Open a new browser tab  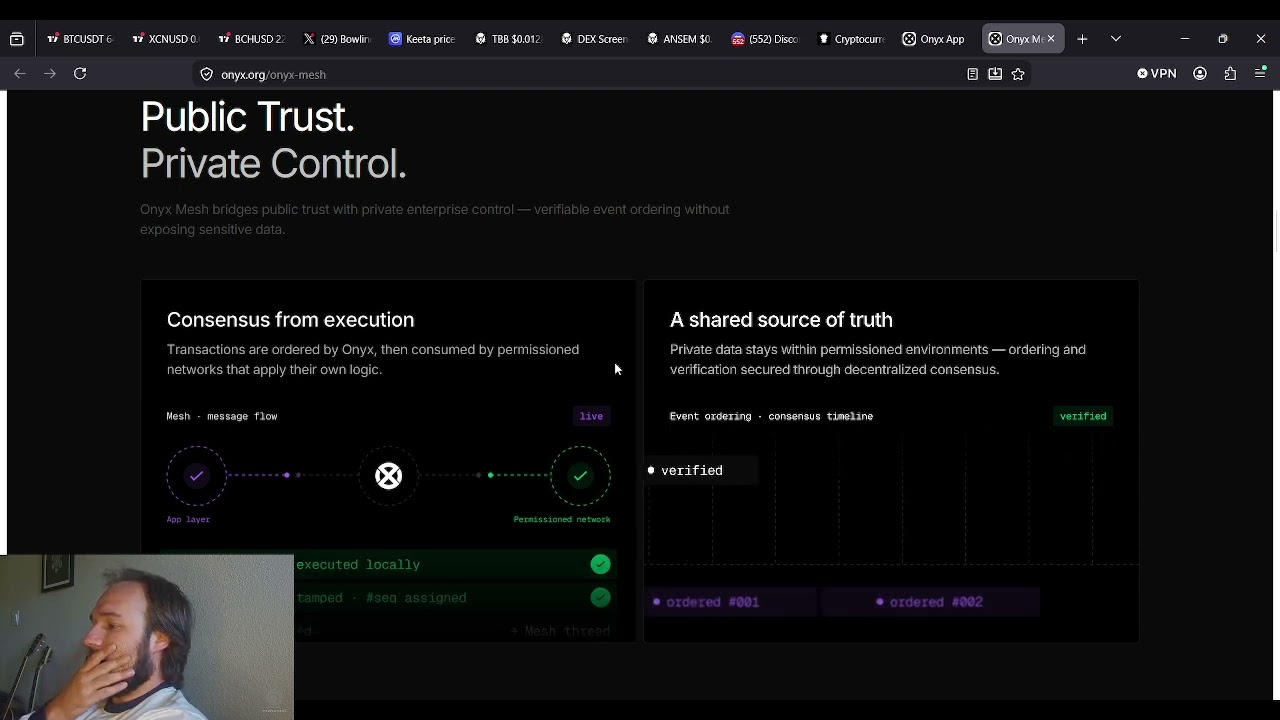(x=1082, y=39)
